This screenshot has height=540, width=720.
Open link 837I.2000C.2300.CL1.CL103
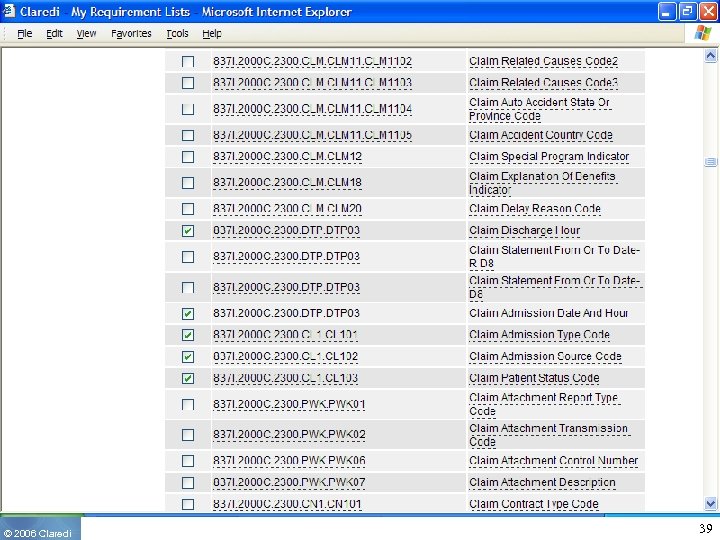(x=285, y=378)
